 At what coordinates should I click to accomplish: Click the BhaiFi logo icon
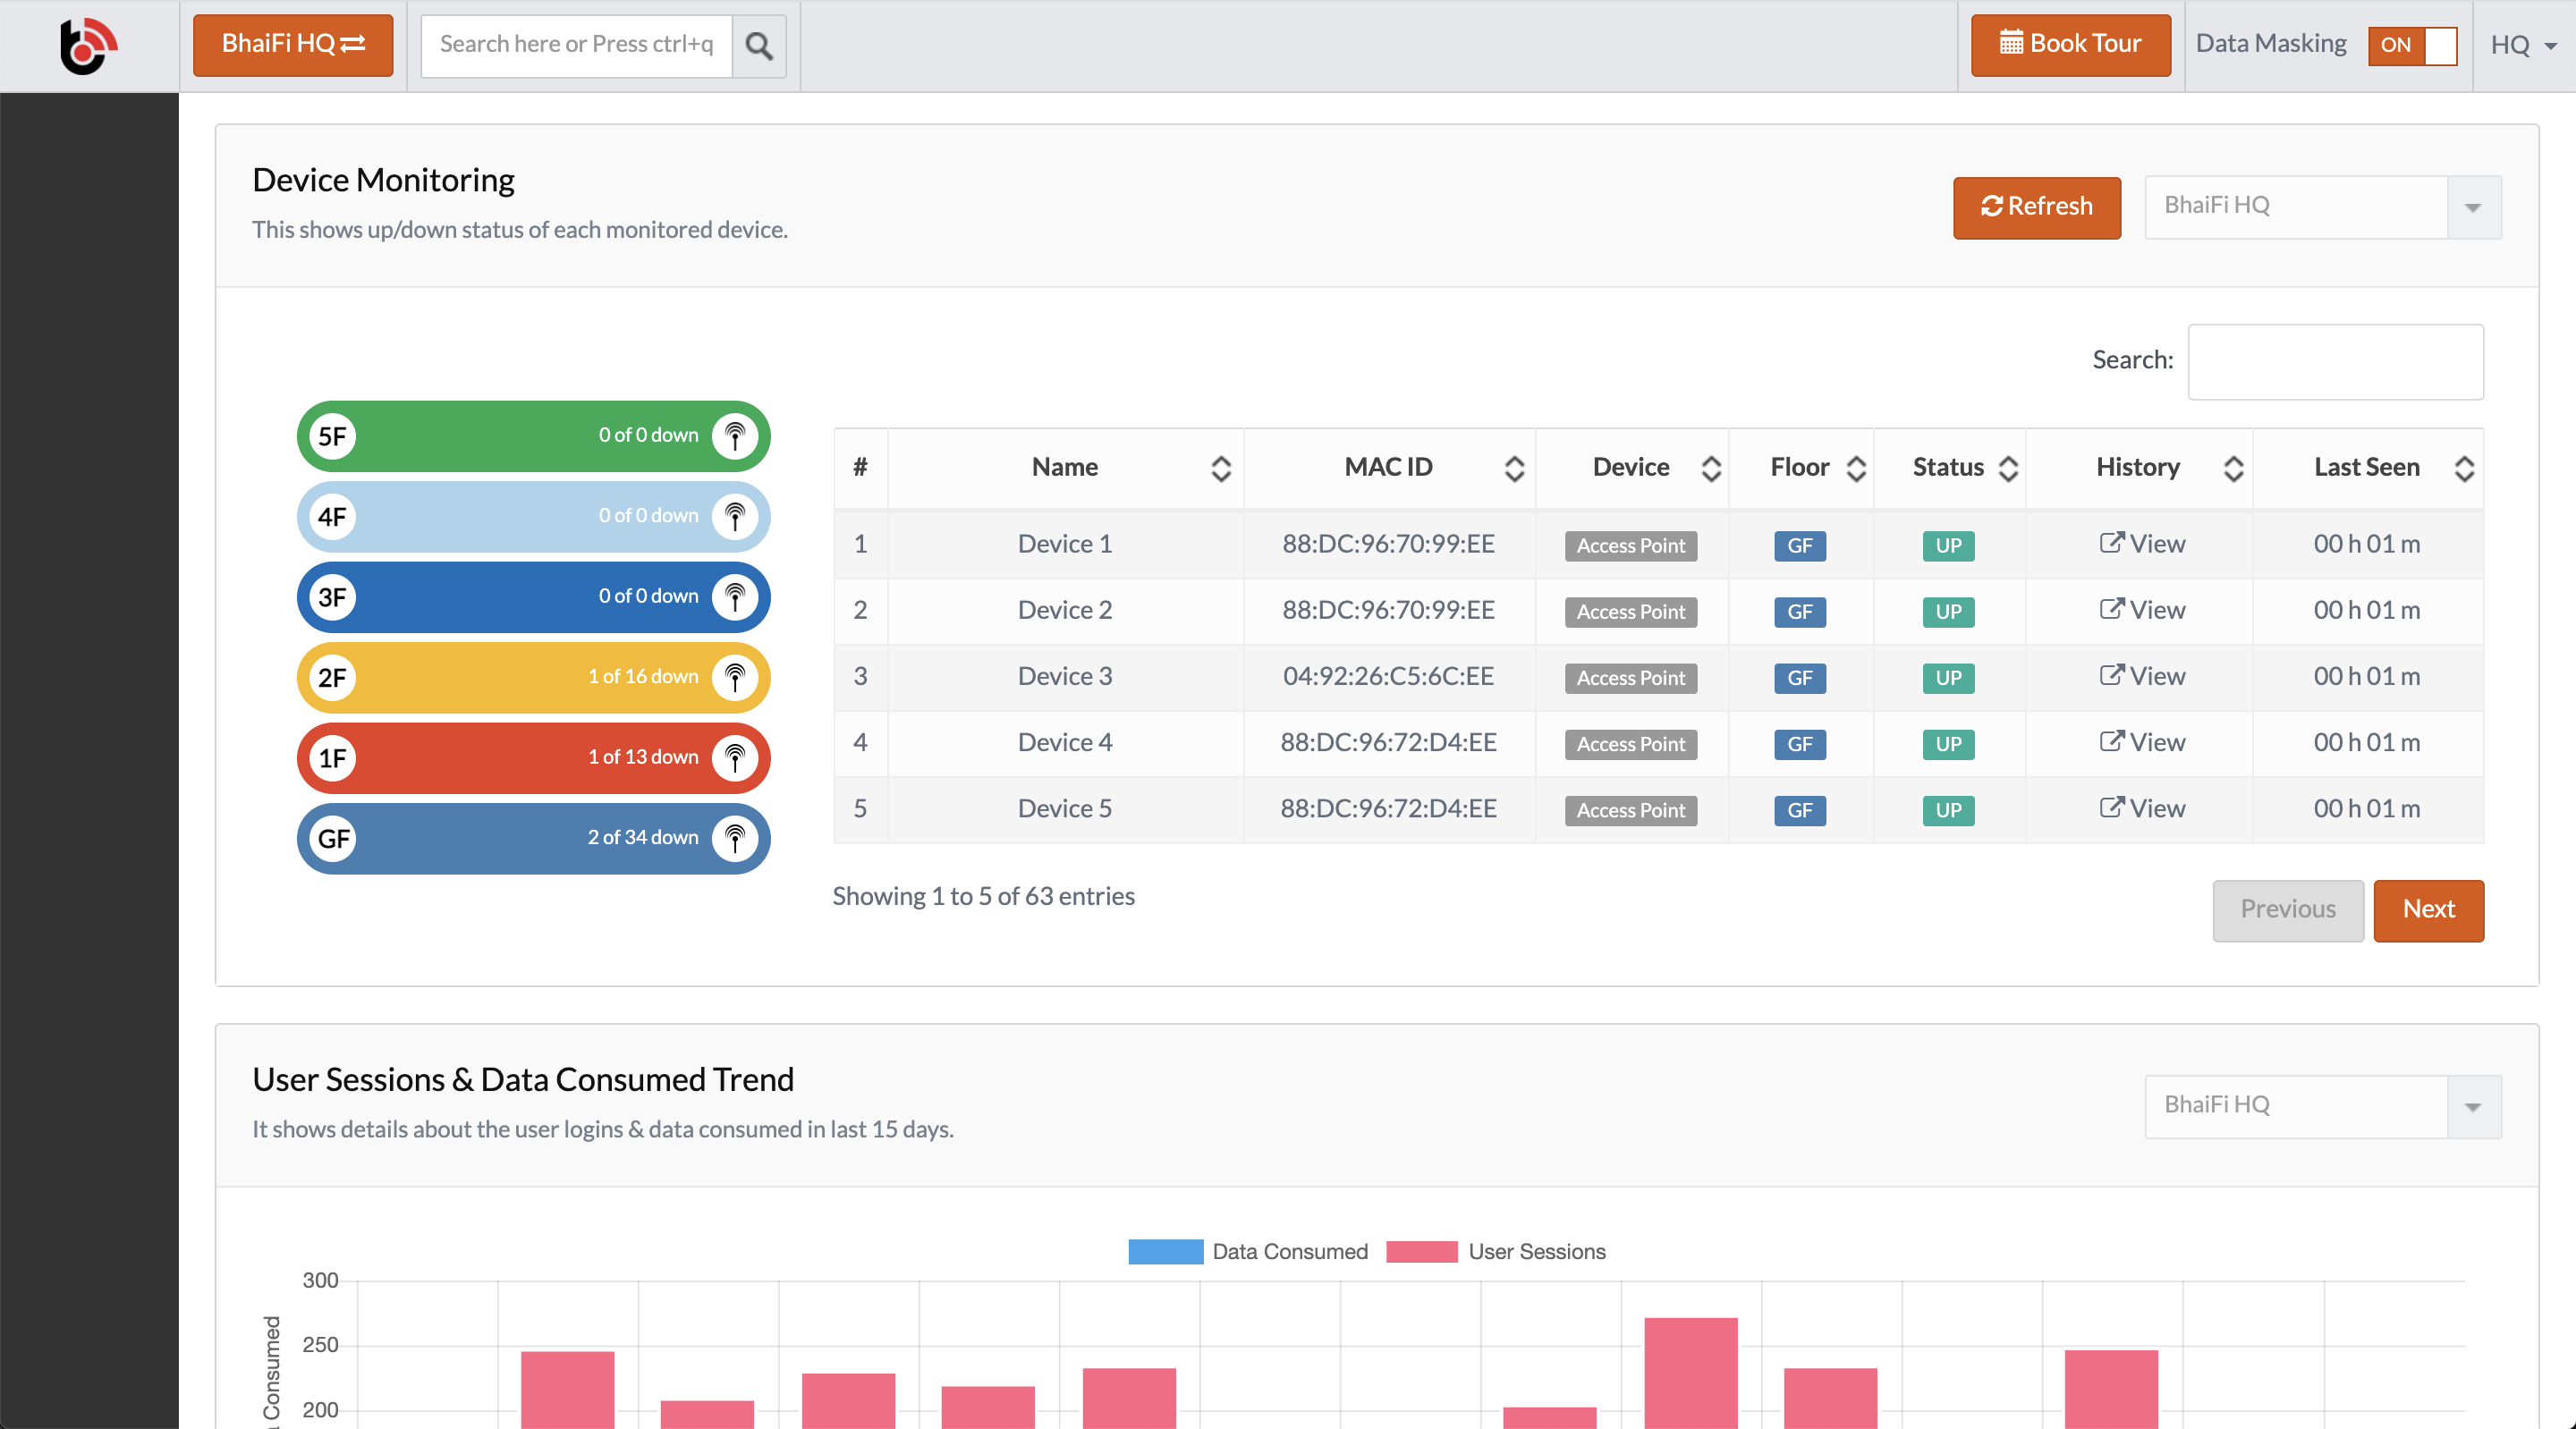[x=88, y=45]
